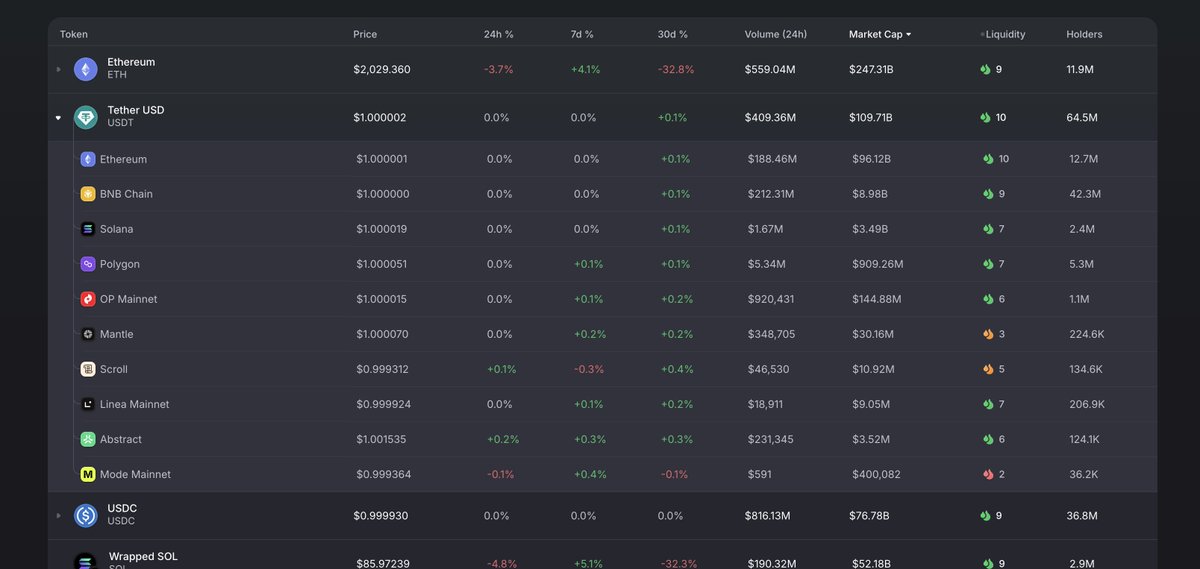Click ETH market cap $247.31B
1200x569 pixels.
click(x=871, y=69)
